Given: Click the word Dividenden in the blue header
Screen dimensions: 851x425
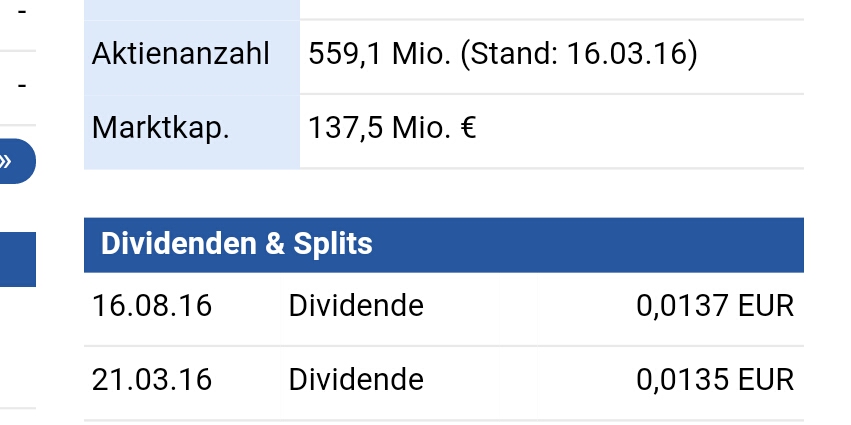Looking at the screenshot, I should click(x=178, y=244).
